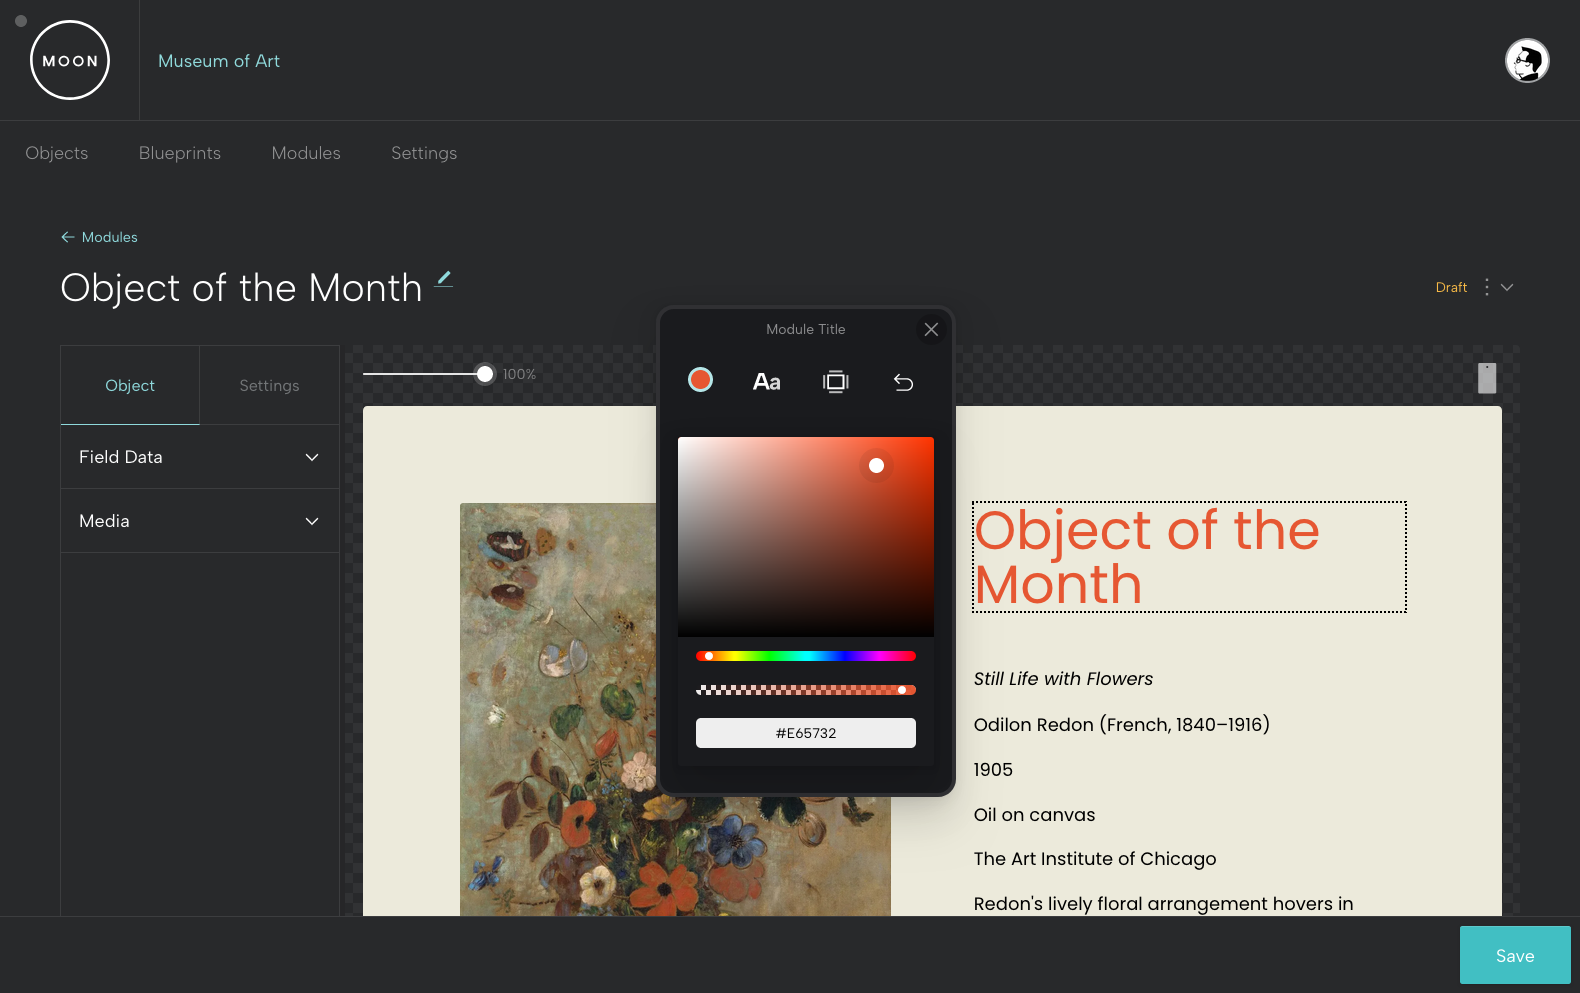Open the frame layout icon in popup

835,381
